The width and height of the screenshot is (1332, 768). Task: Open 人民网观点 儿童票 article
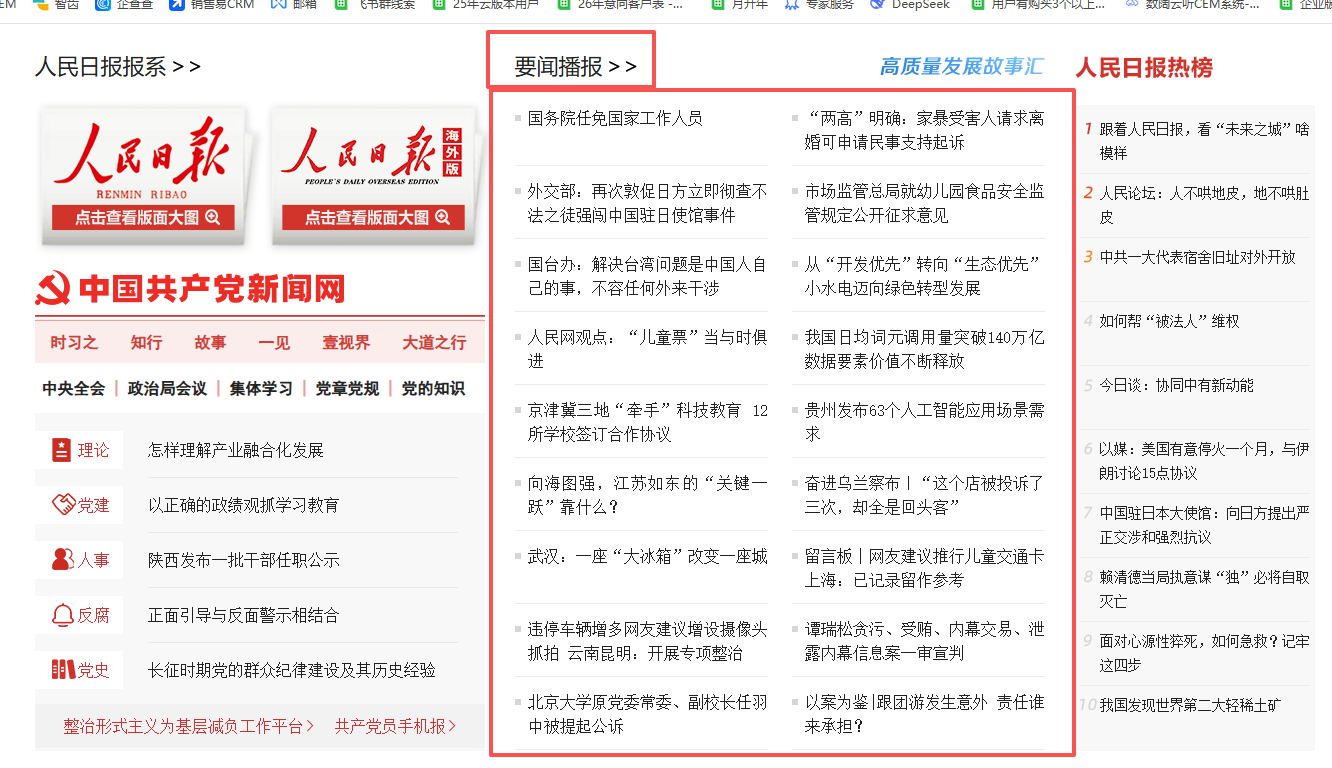pyautogui.click(x=647, y=349)
